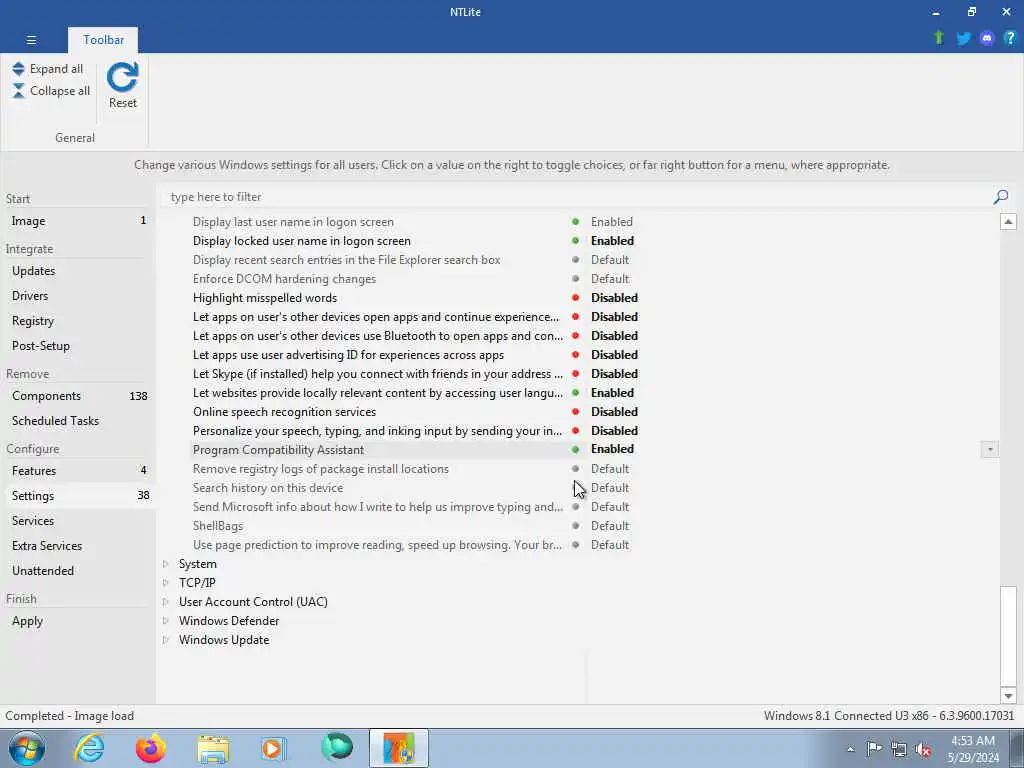Open Extra Services in the sidebar
The width and height of the screenshot is (1024, 768).
coord(78,545)
